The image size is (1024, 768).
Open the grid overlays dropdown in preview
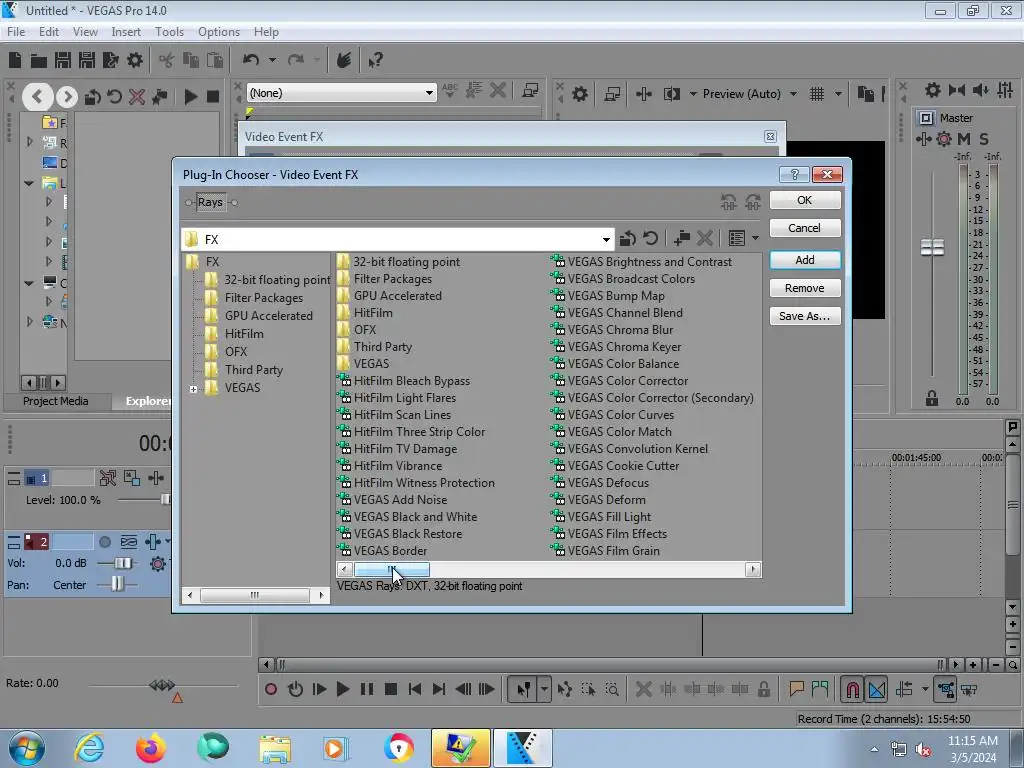(x=837, y=94)
